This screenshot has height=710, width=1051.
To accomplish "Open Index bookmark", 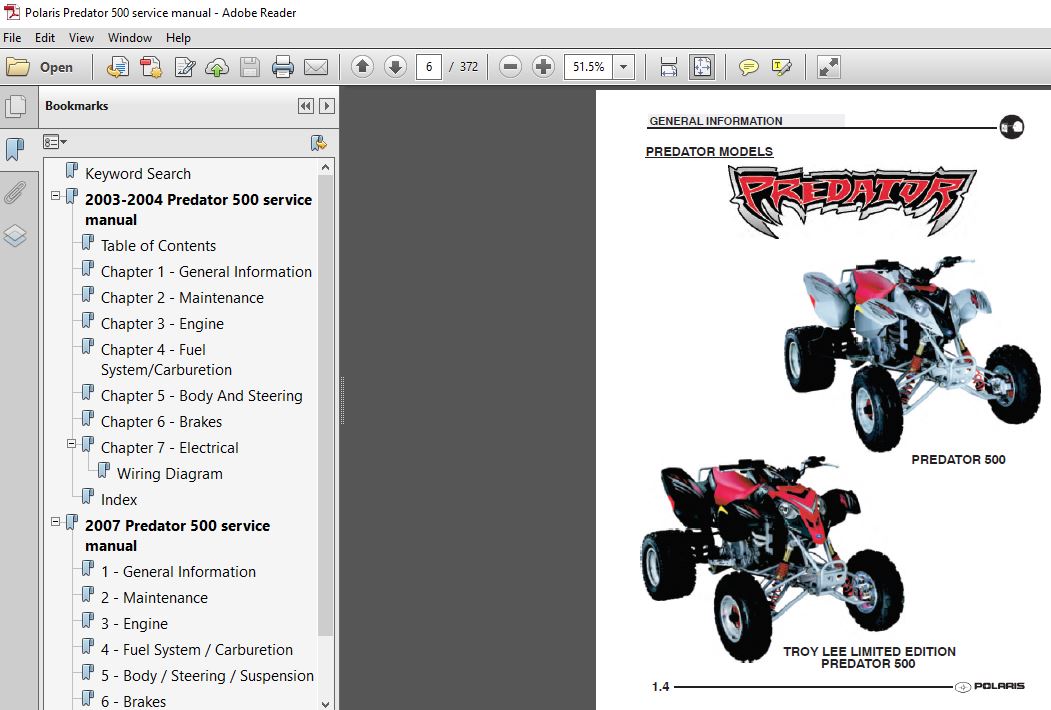I will tap(119, 499).
